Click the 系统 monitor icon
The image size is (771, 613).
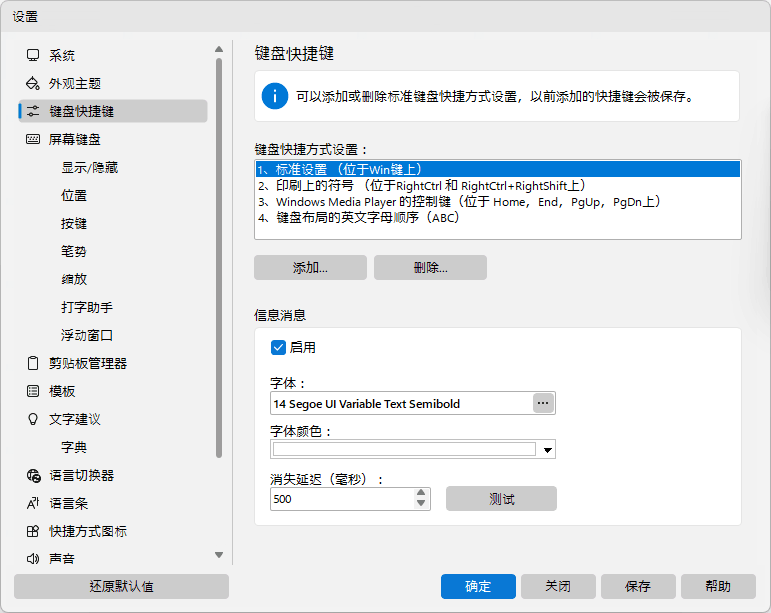point(33,55)
